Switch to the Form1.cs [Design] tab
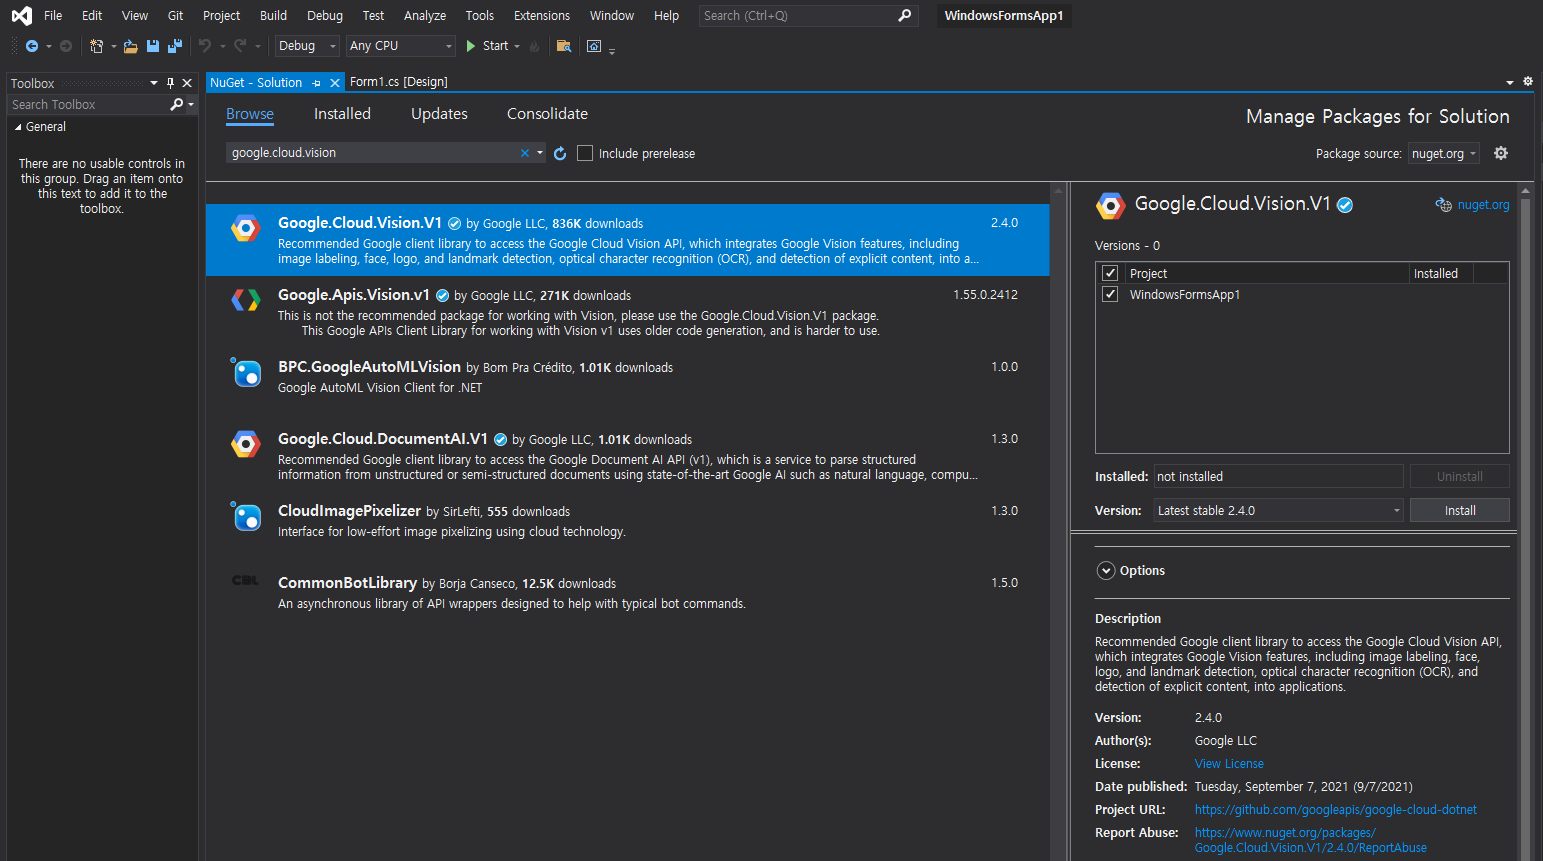The width and height of the screenshot is (1543, 861). 399,82
